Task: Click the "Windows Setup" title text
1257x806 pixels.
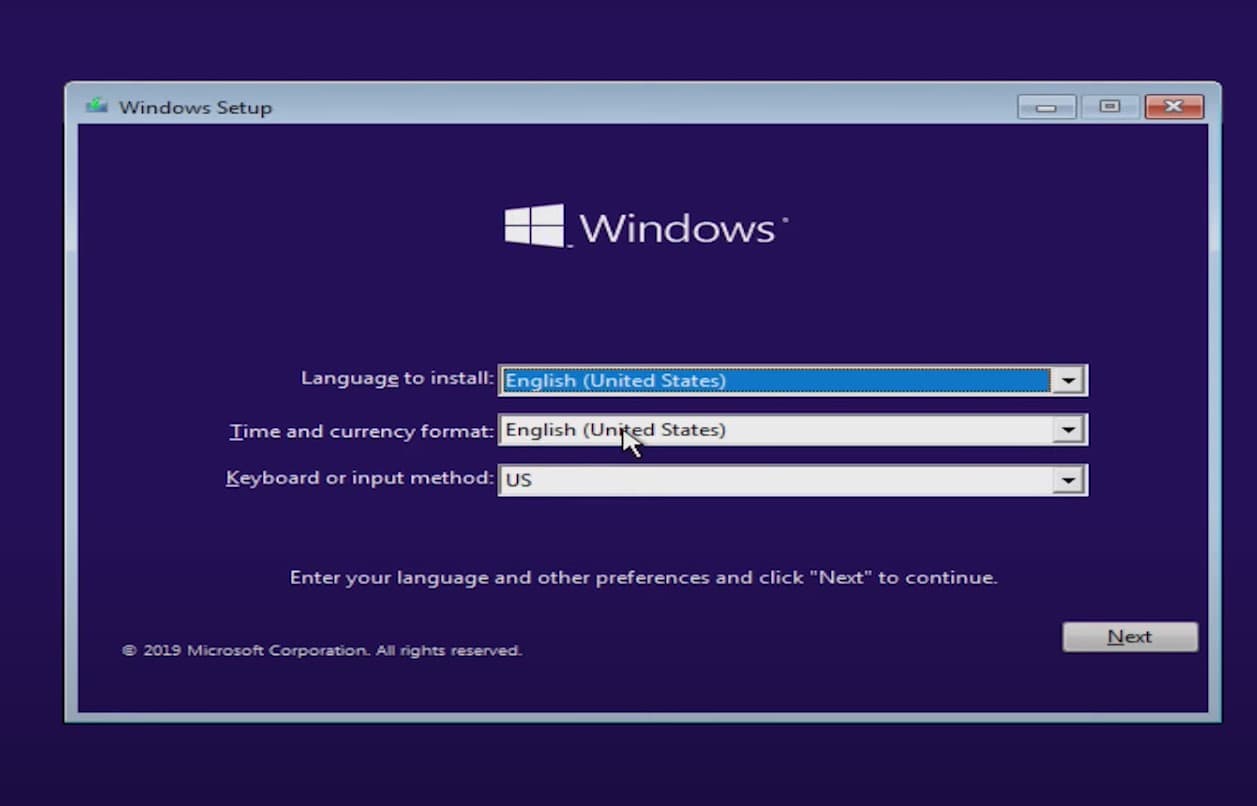Action: (x=195, y=107)
